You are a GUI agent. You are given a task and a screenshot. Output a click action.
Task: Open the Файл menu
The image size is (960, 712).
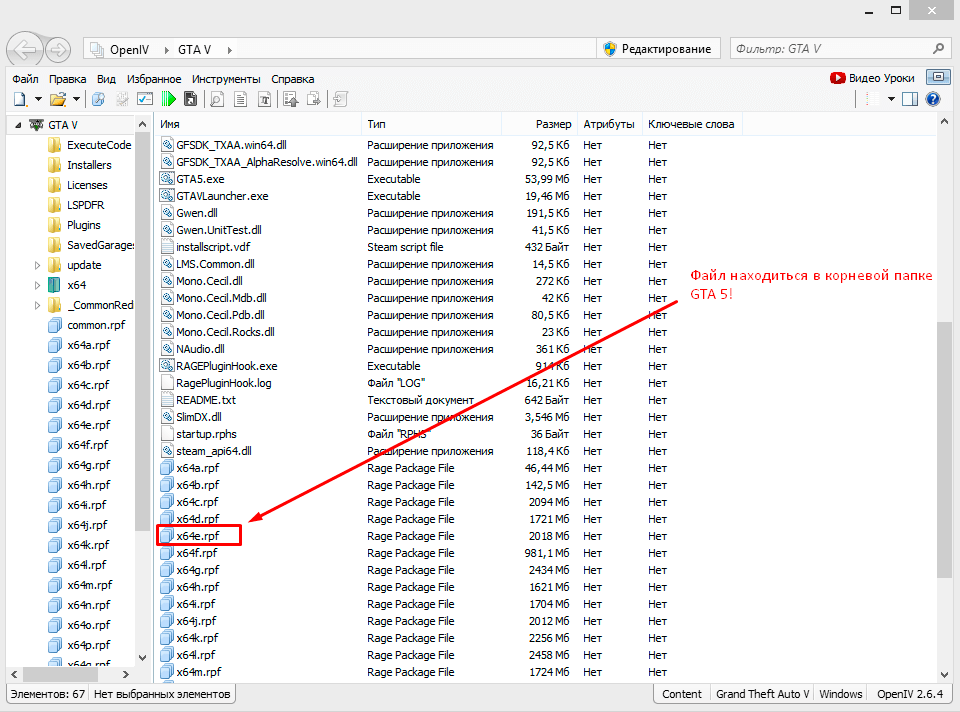click(x=25, y=79)
